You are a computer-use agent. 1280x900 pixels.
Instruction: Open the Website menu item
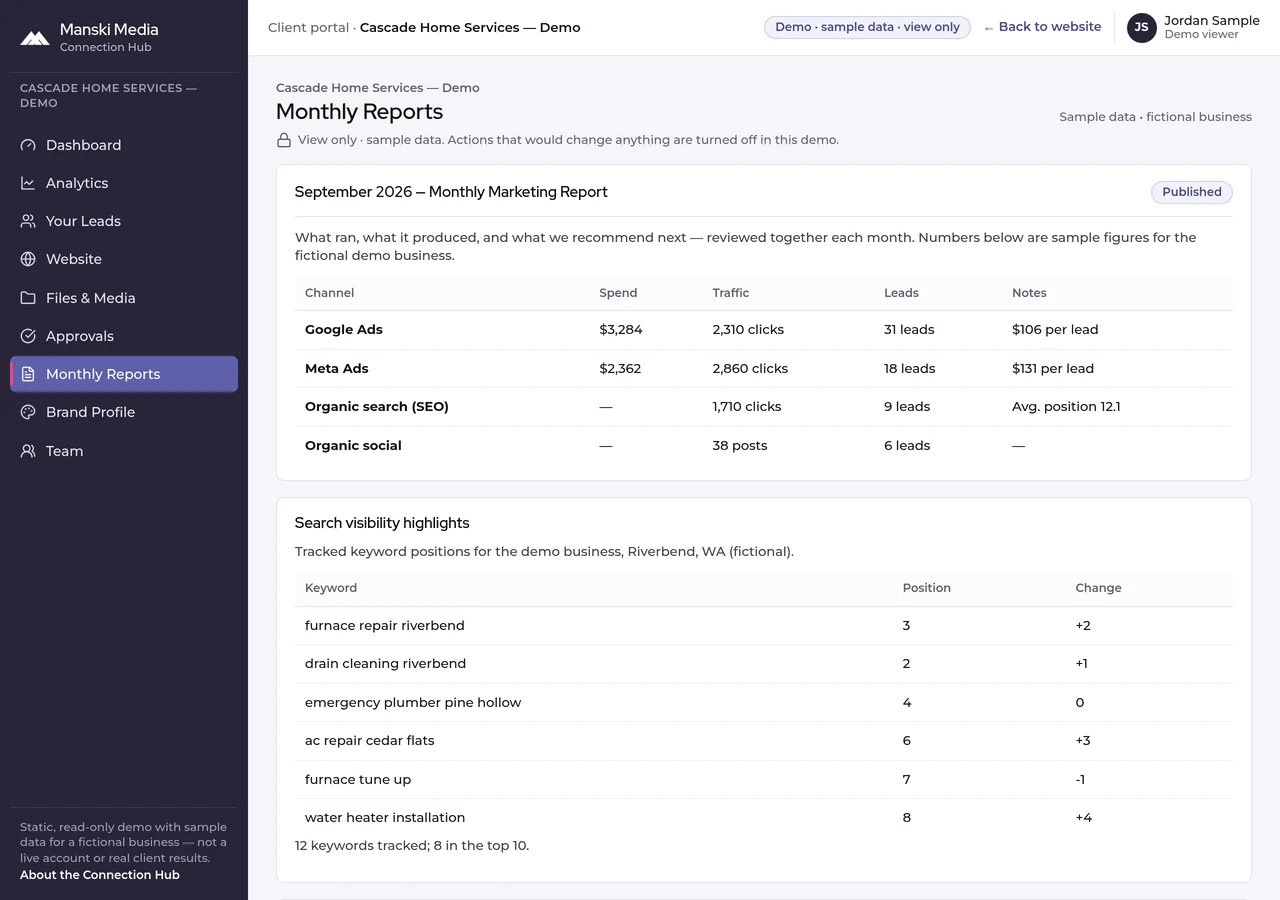click(124, 259)
